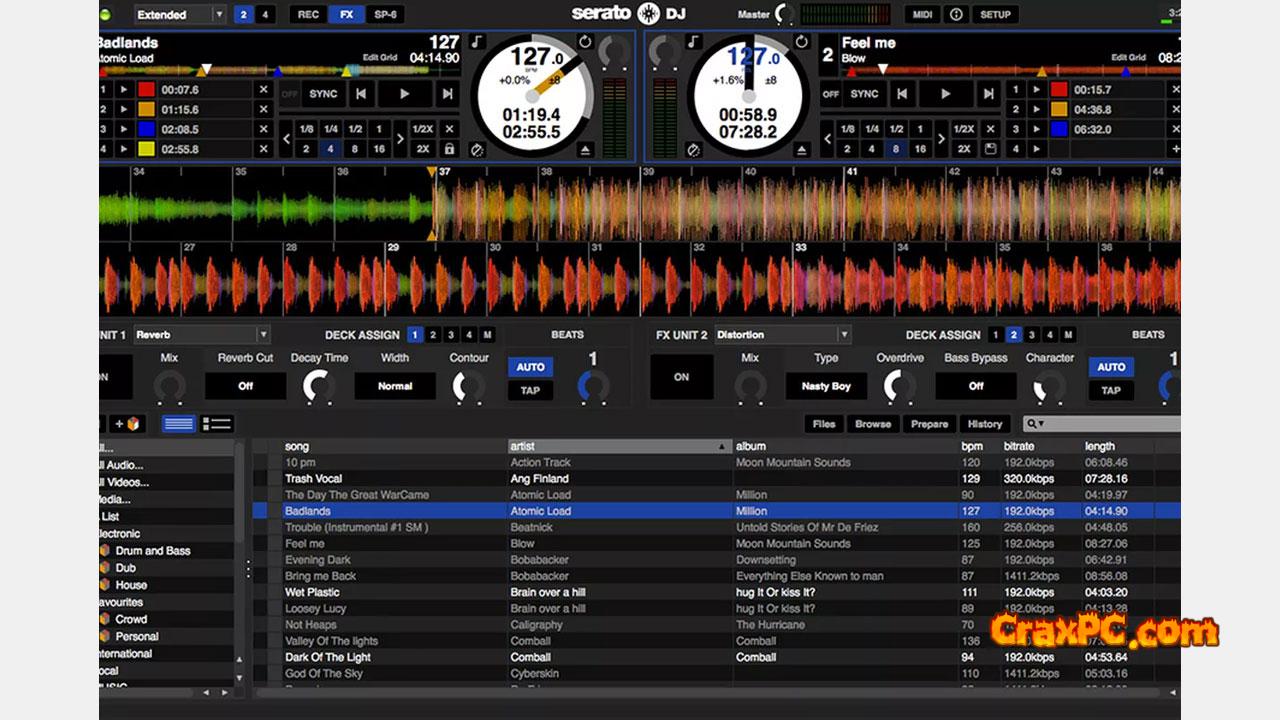Image resolution: width=1280 pixels, height=720 pixels.
Task: Switch to album art list view icon
Action: coord(217,424)
